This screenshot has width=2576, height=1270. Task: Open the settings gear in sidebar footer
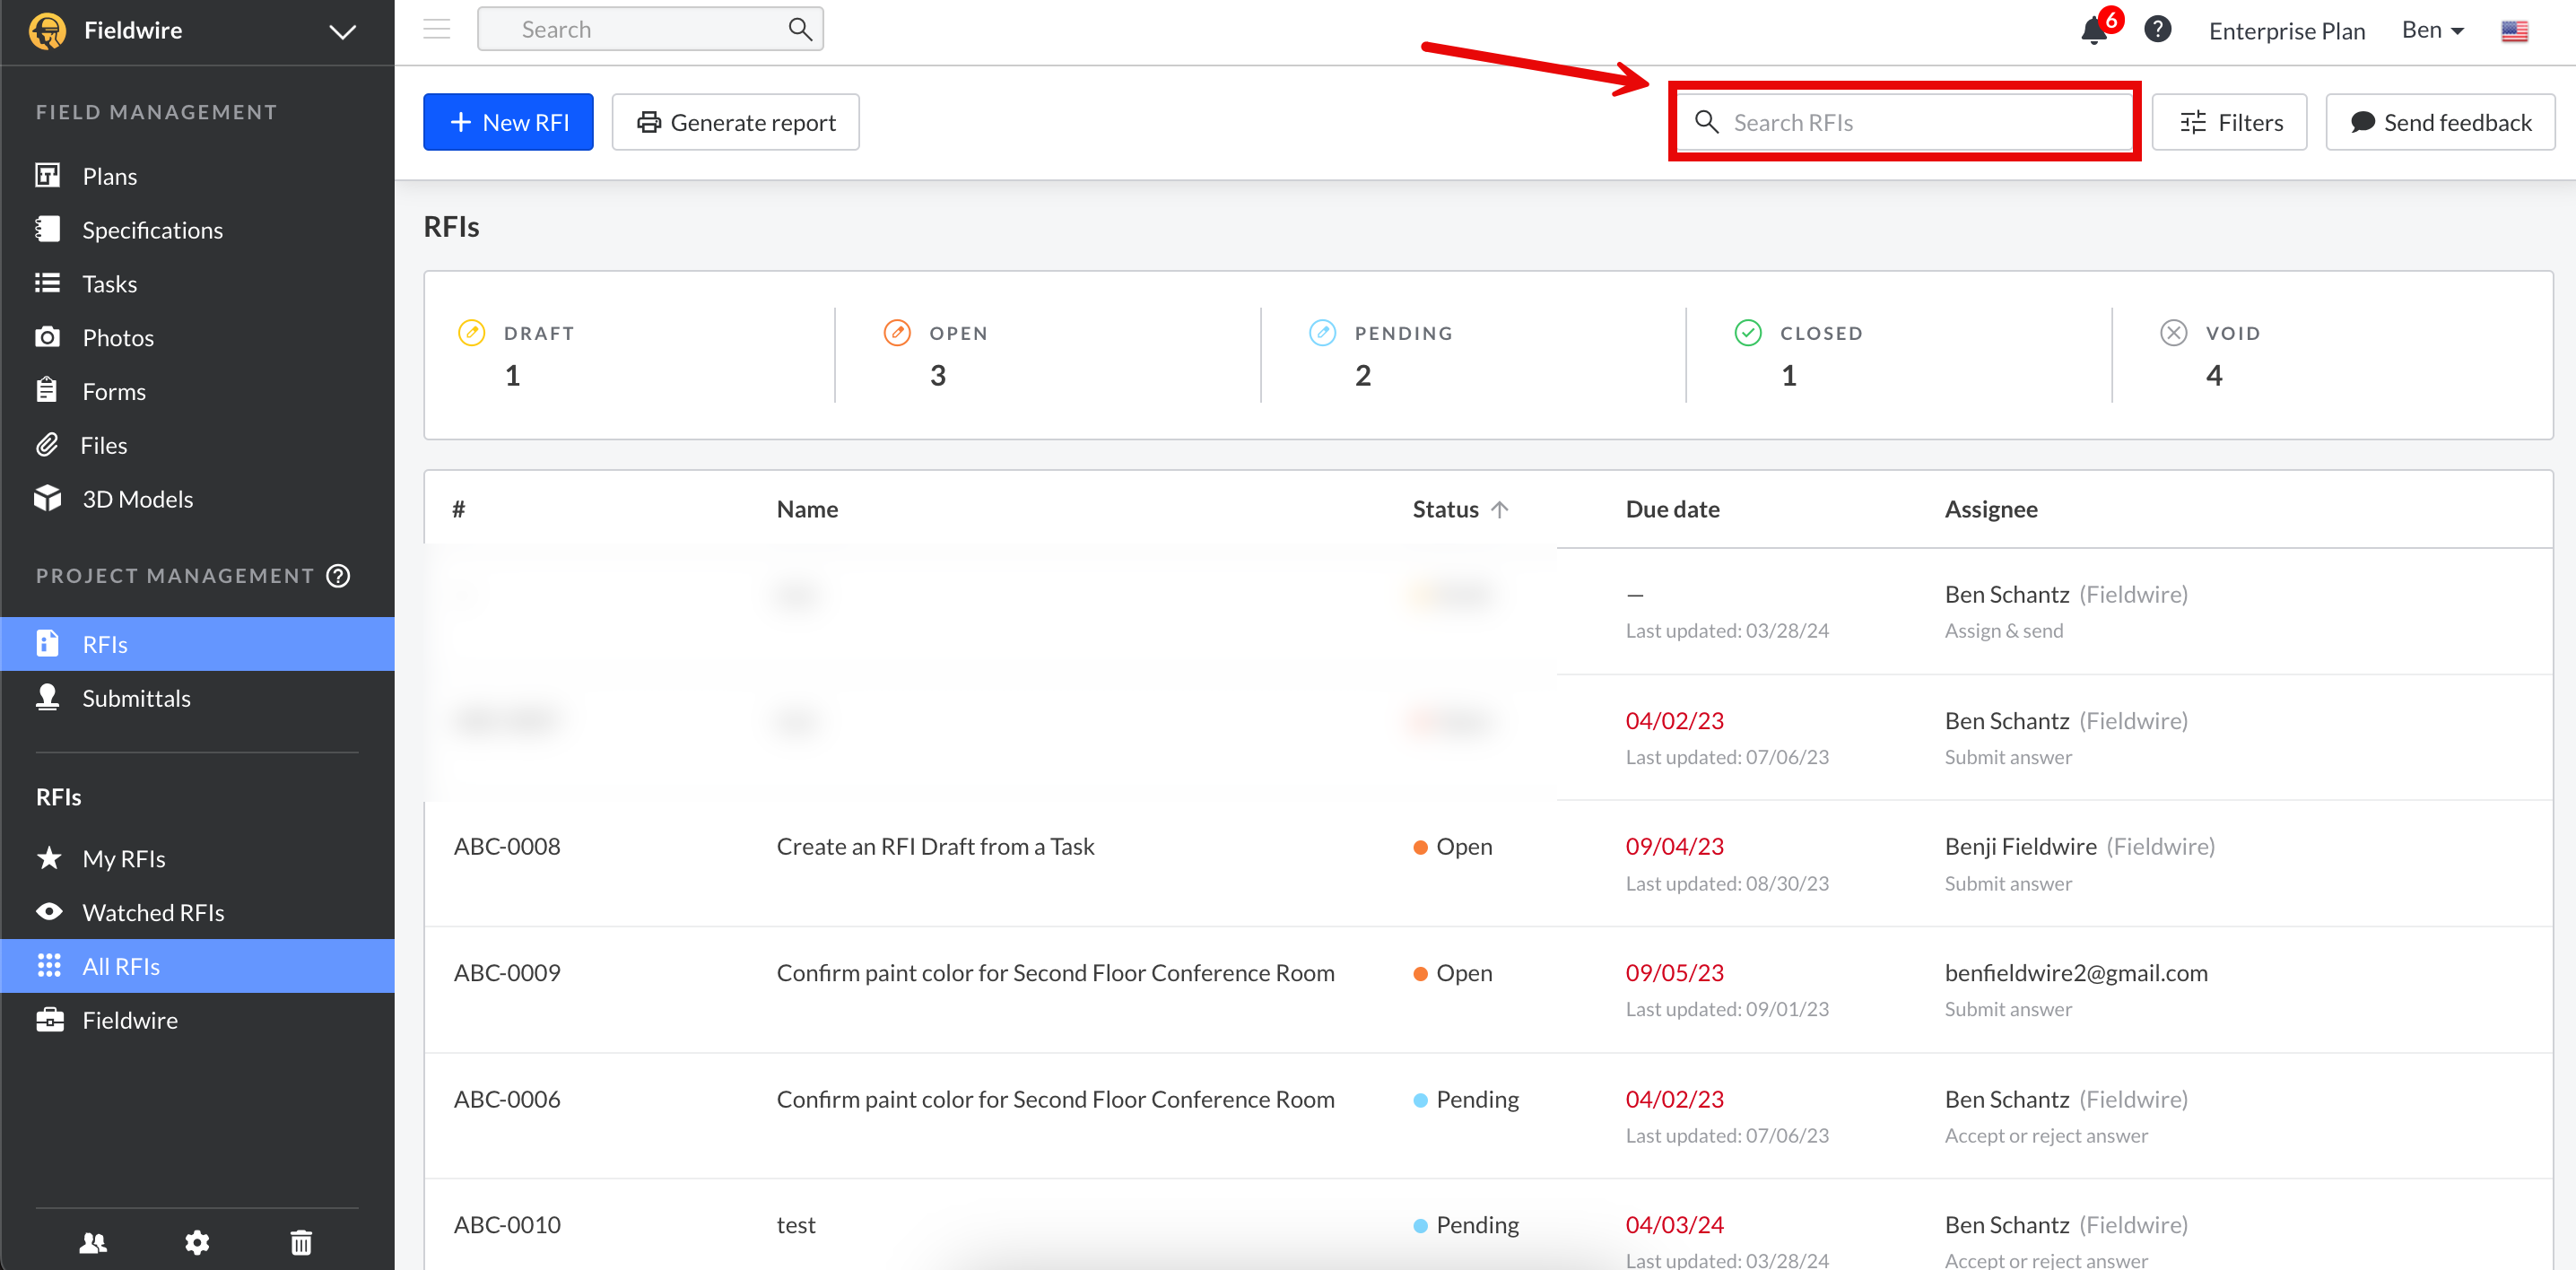click(197, 1242)
